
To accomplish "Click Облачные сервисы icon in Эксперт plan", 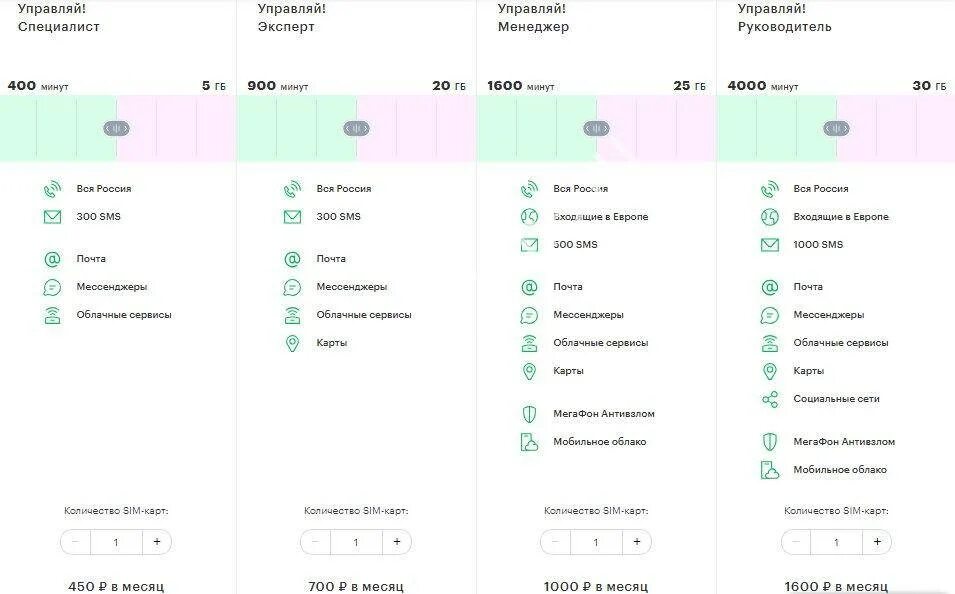I will (292, 315).
